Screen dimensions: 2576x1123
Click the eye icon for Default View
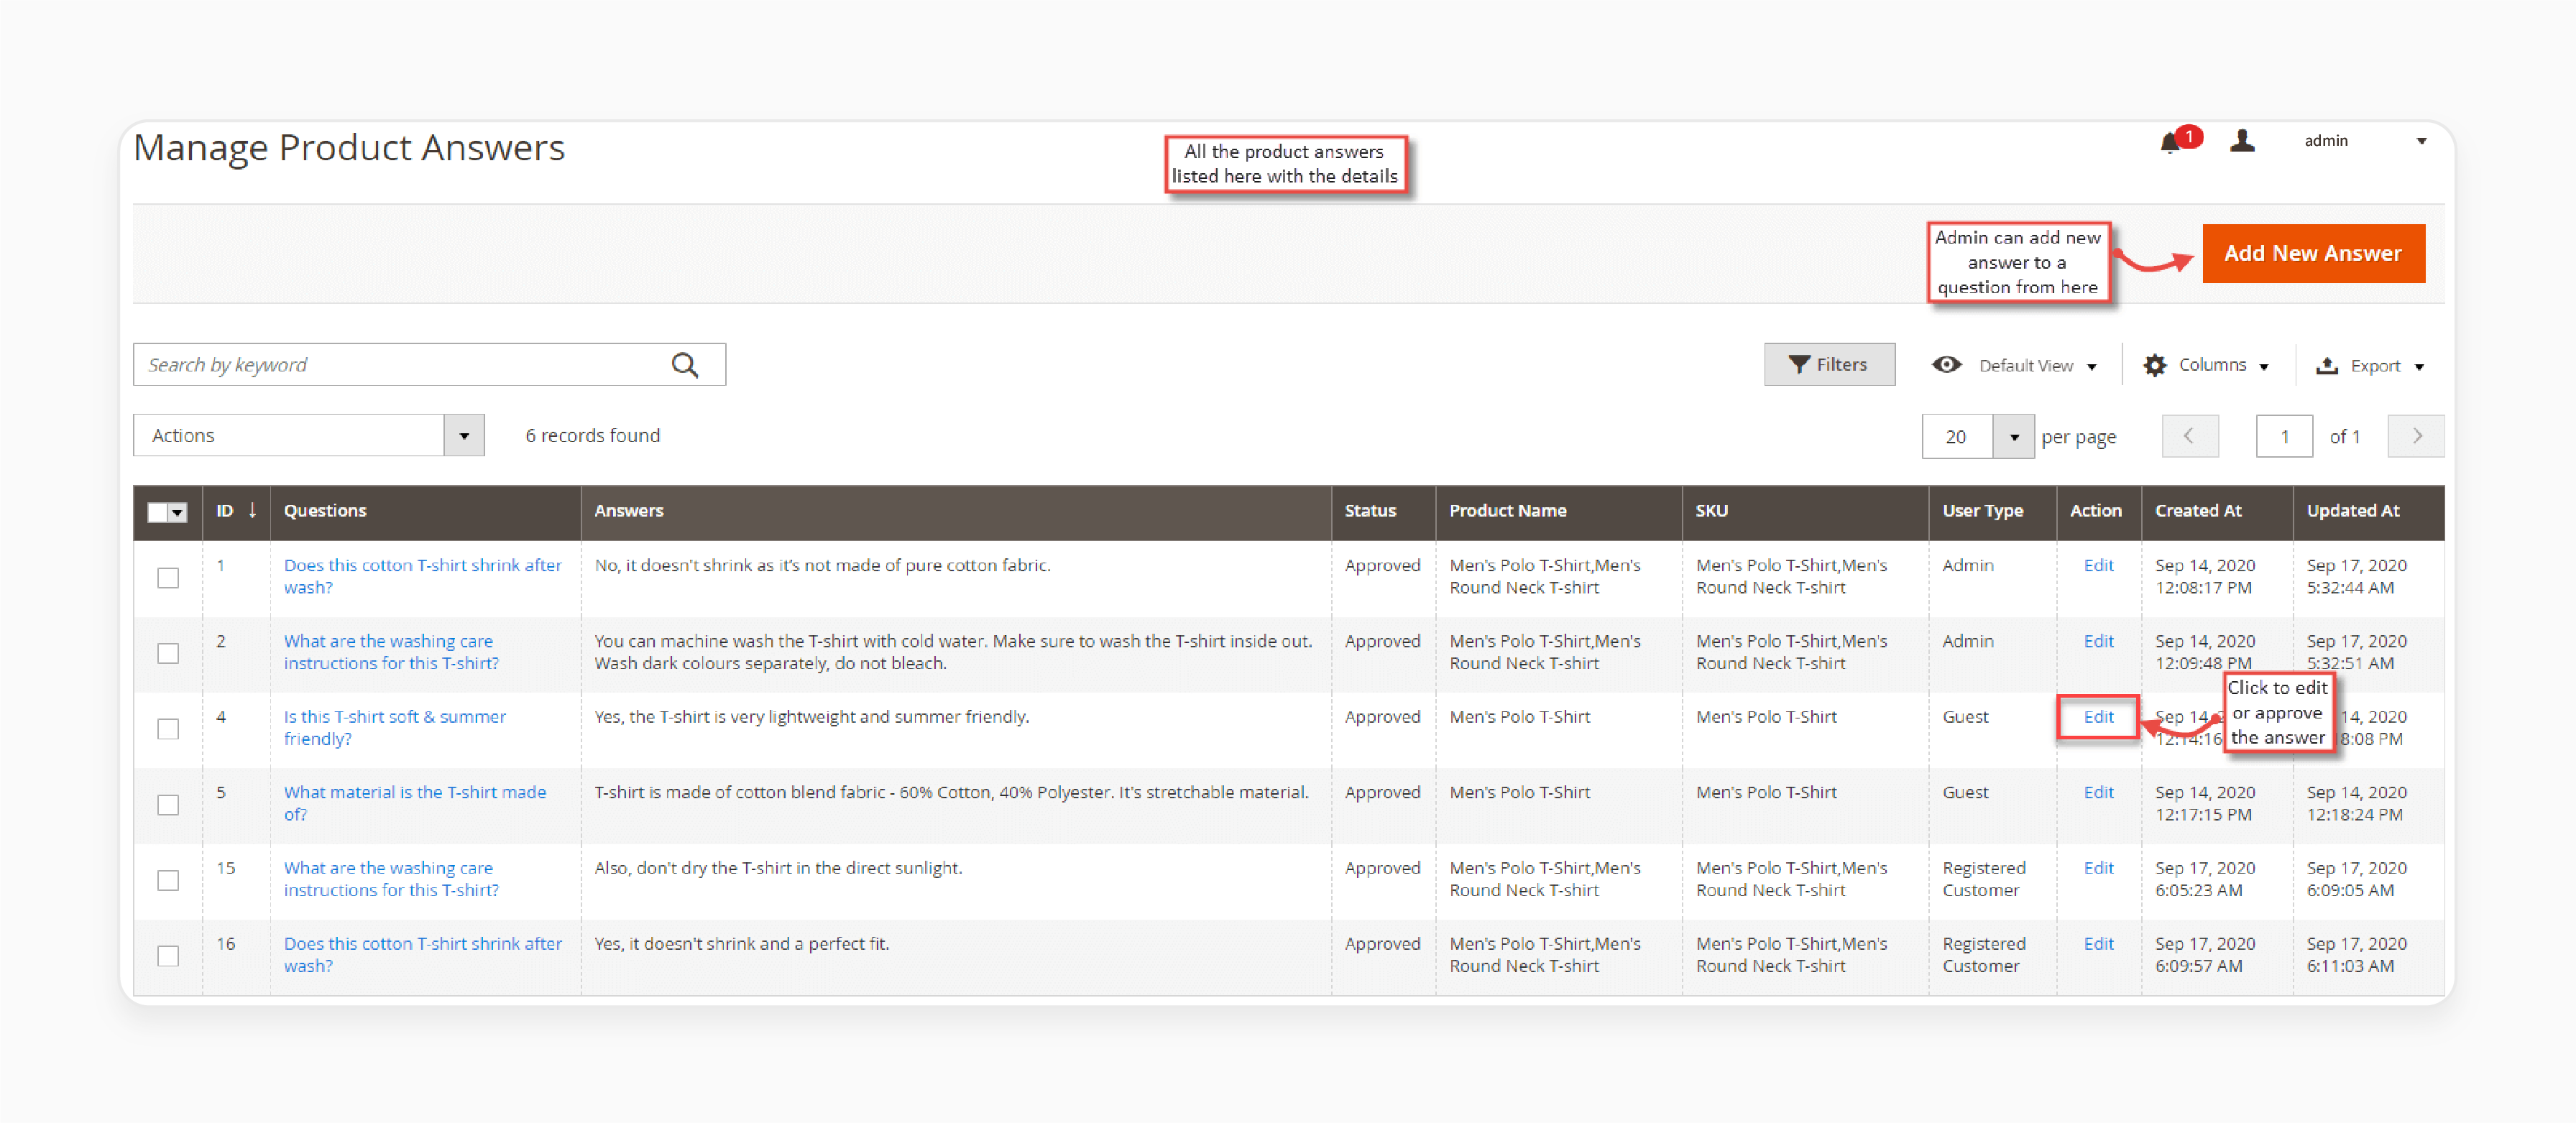coord(1946,365)
